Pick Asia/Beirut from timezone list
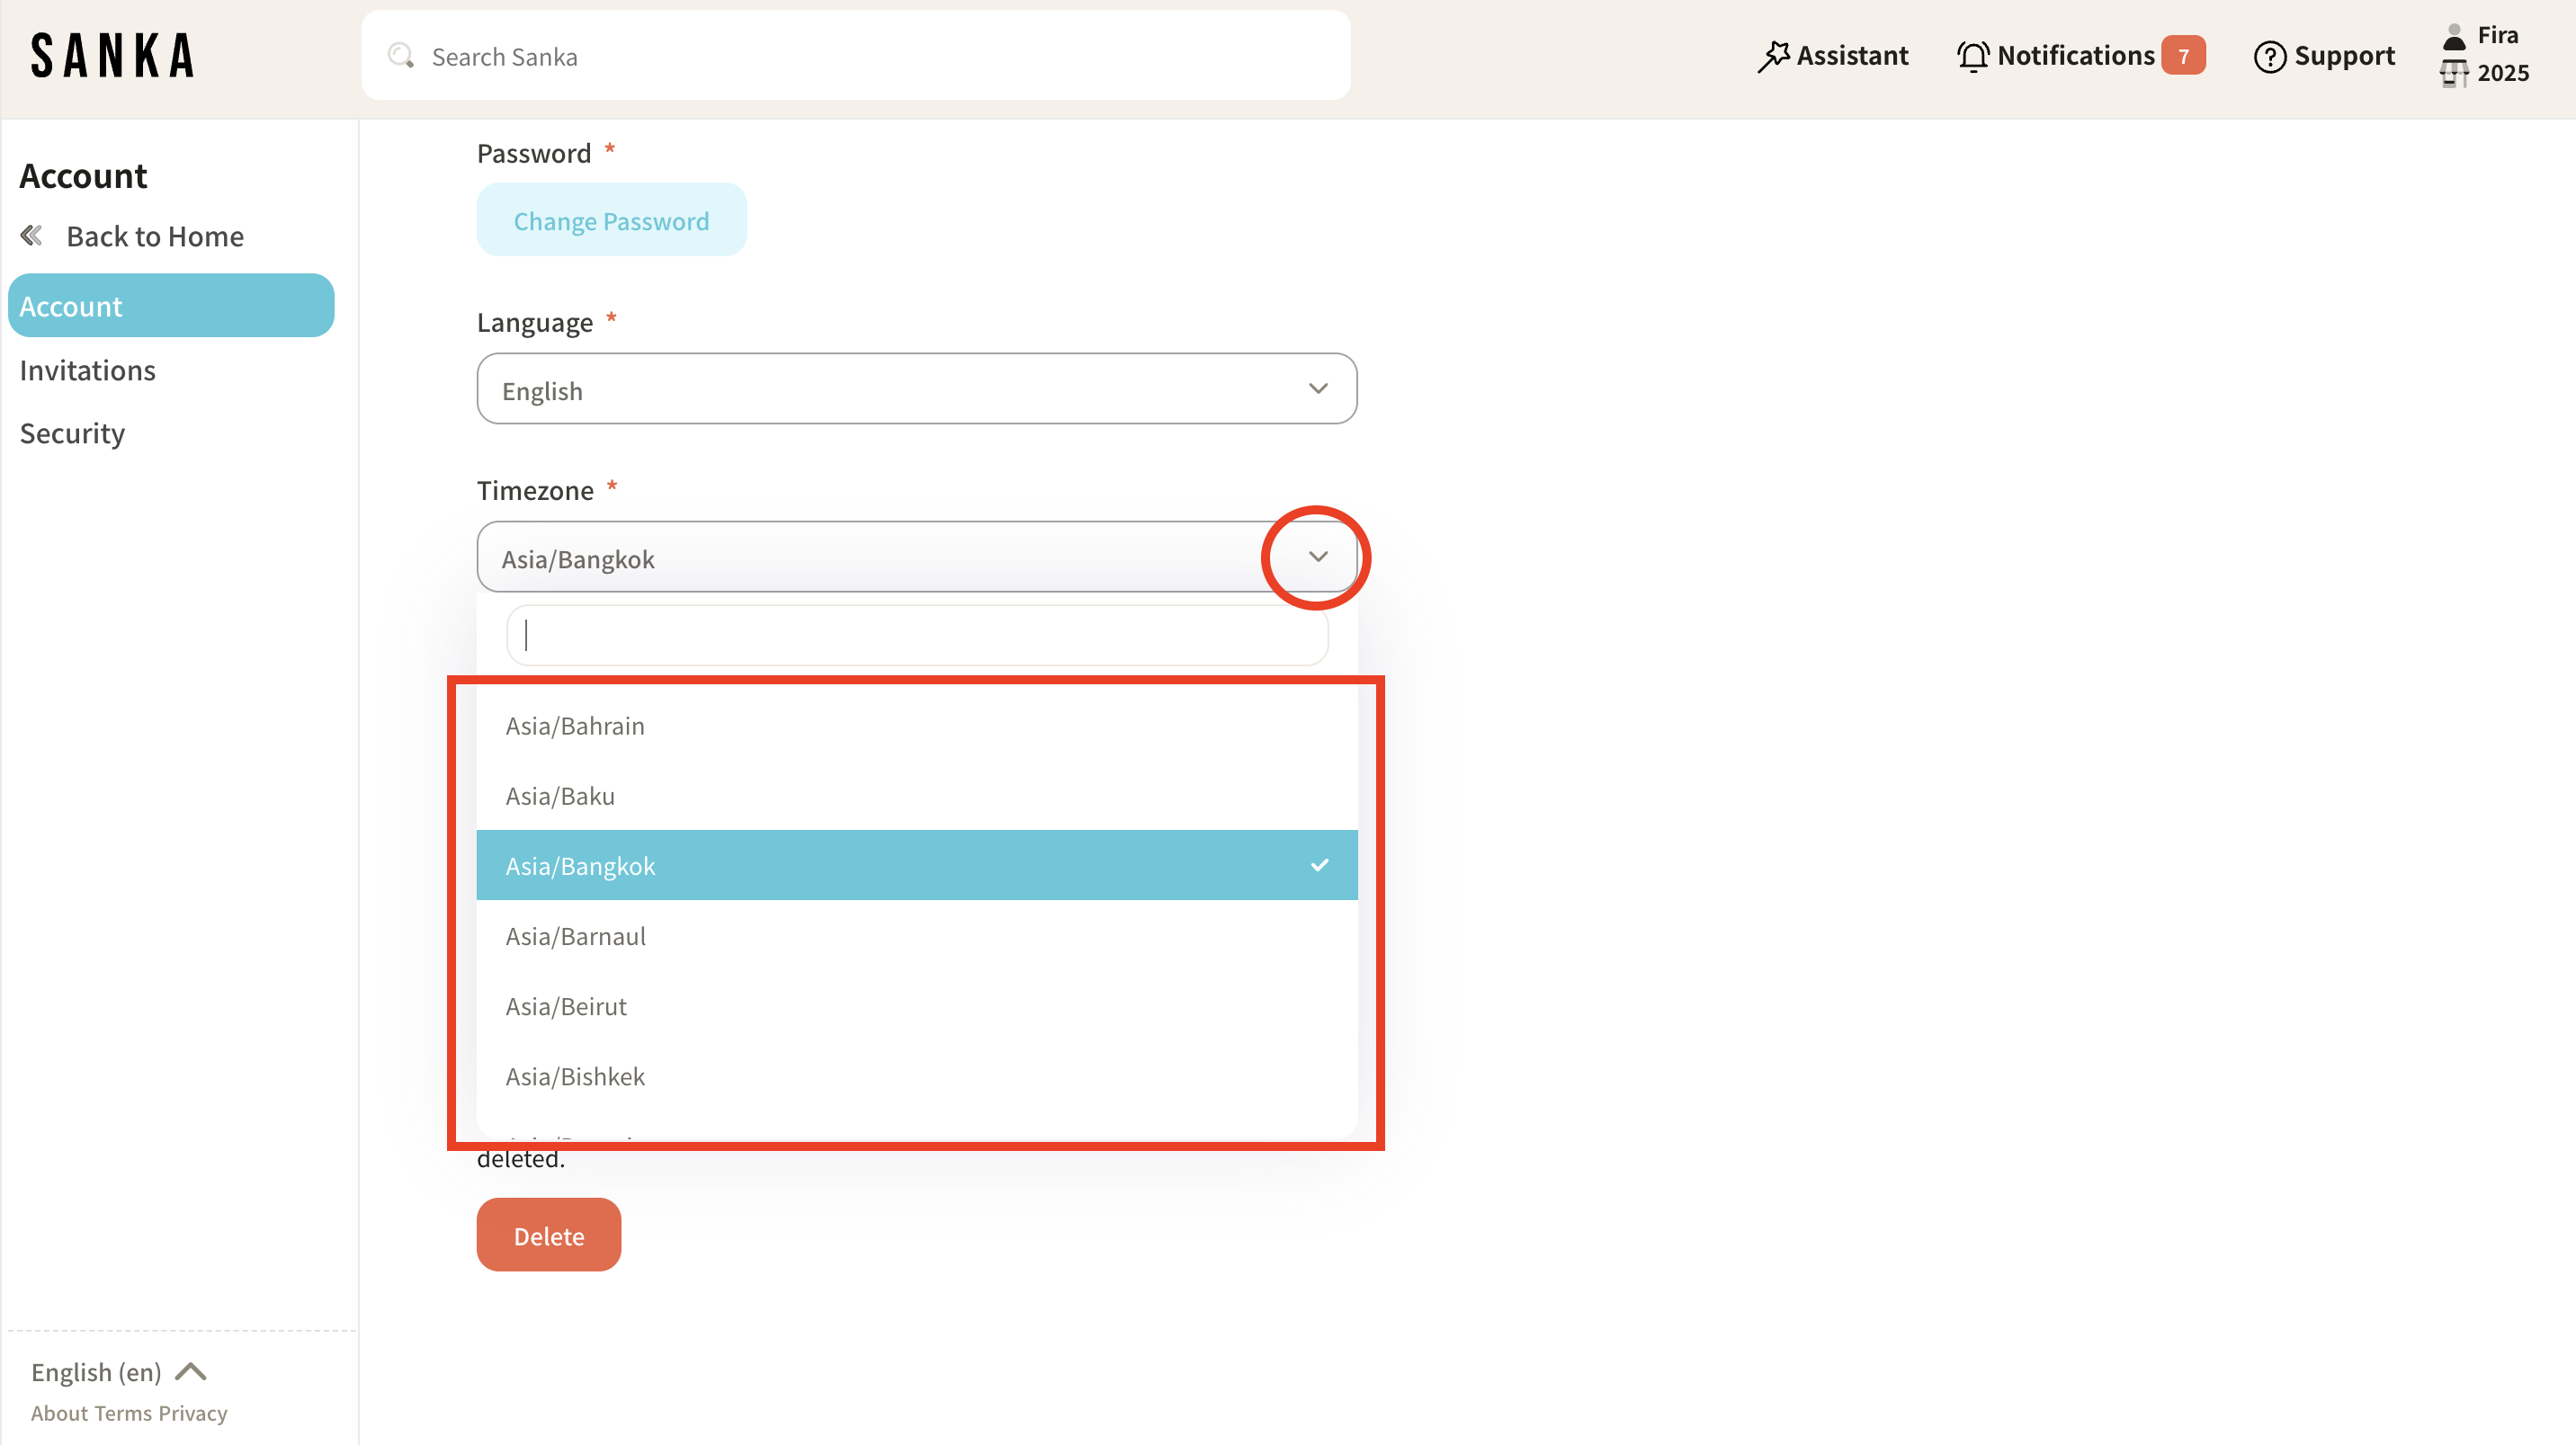 click(x=566, y=1006)
